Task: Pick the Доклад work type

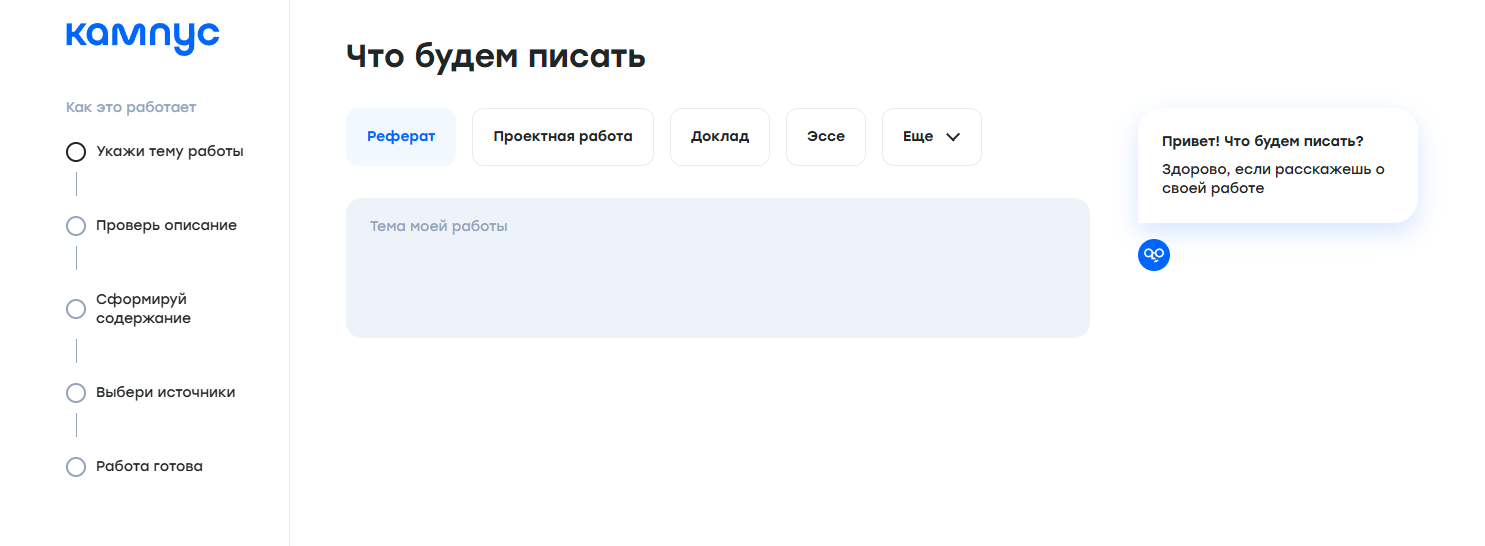Action: click(x=720, y=137)
